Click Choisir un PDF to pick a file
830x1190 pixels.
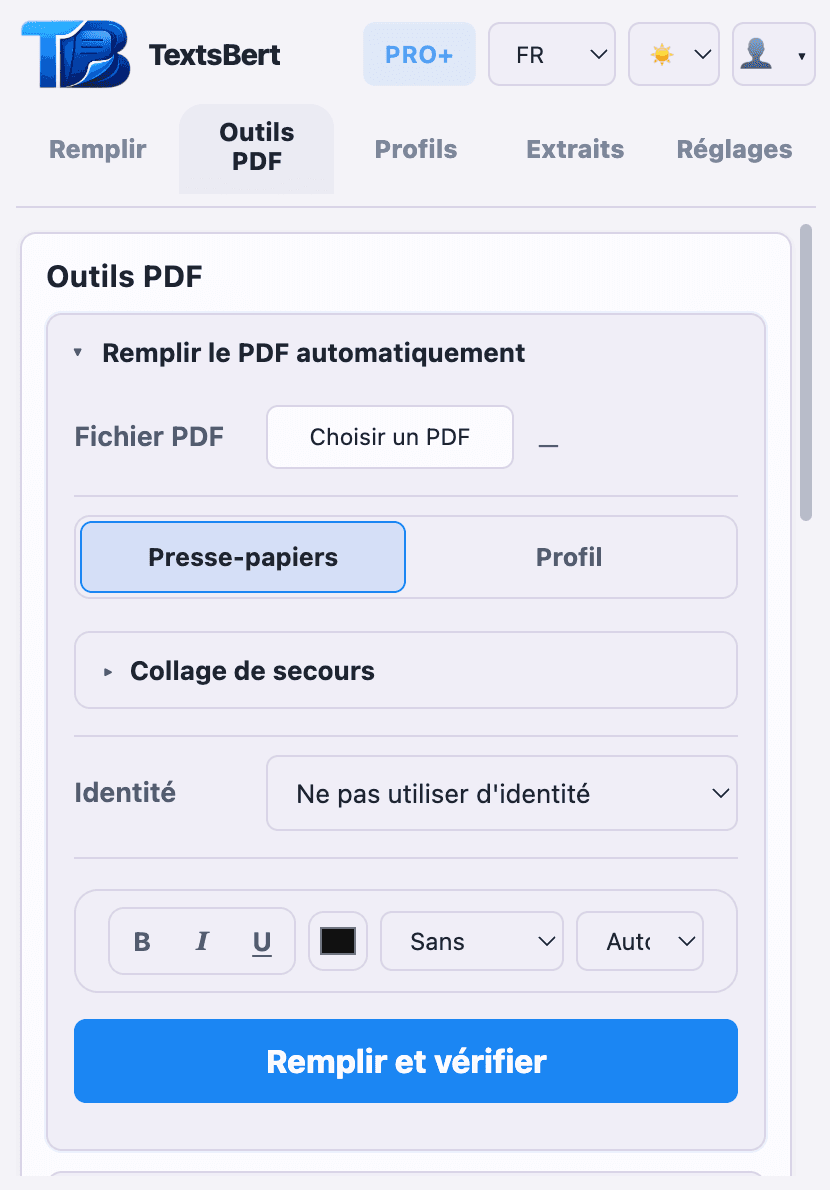389,437
